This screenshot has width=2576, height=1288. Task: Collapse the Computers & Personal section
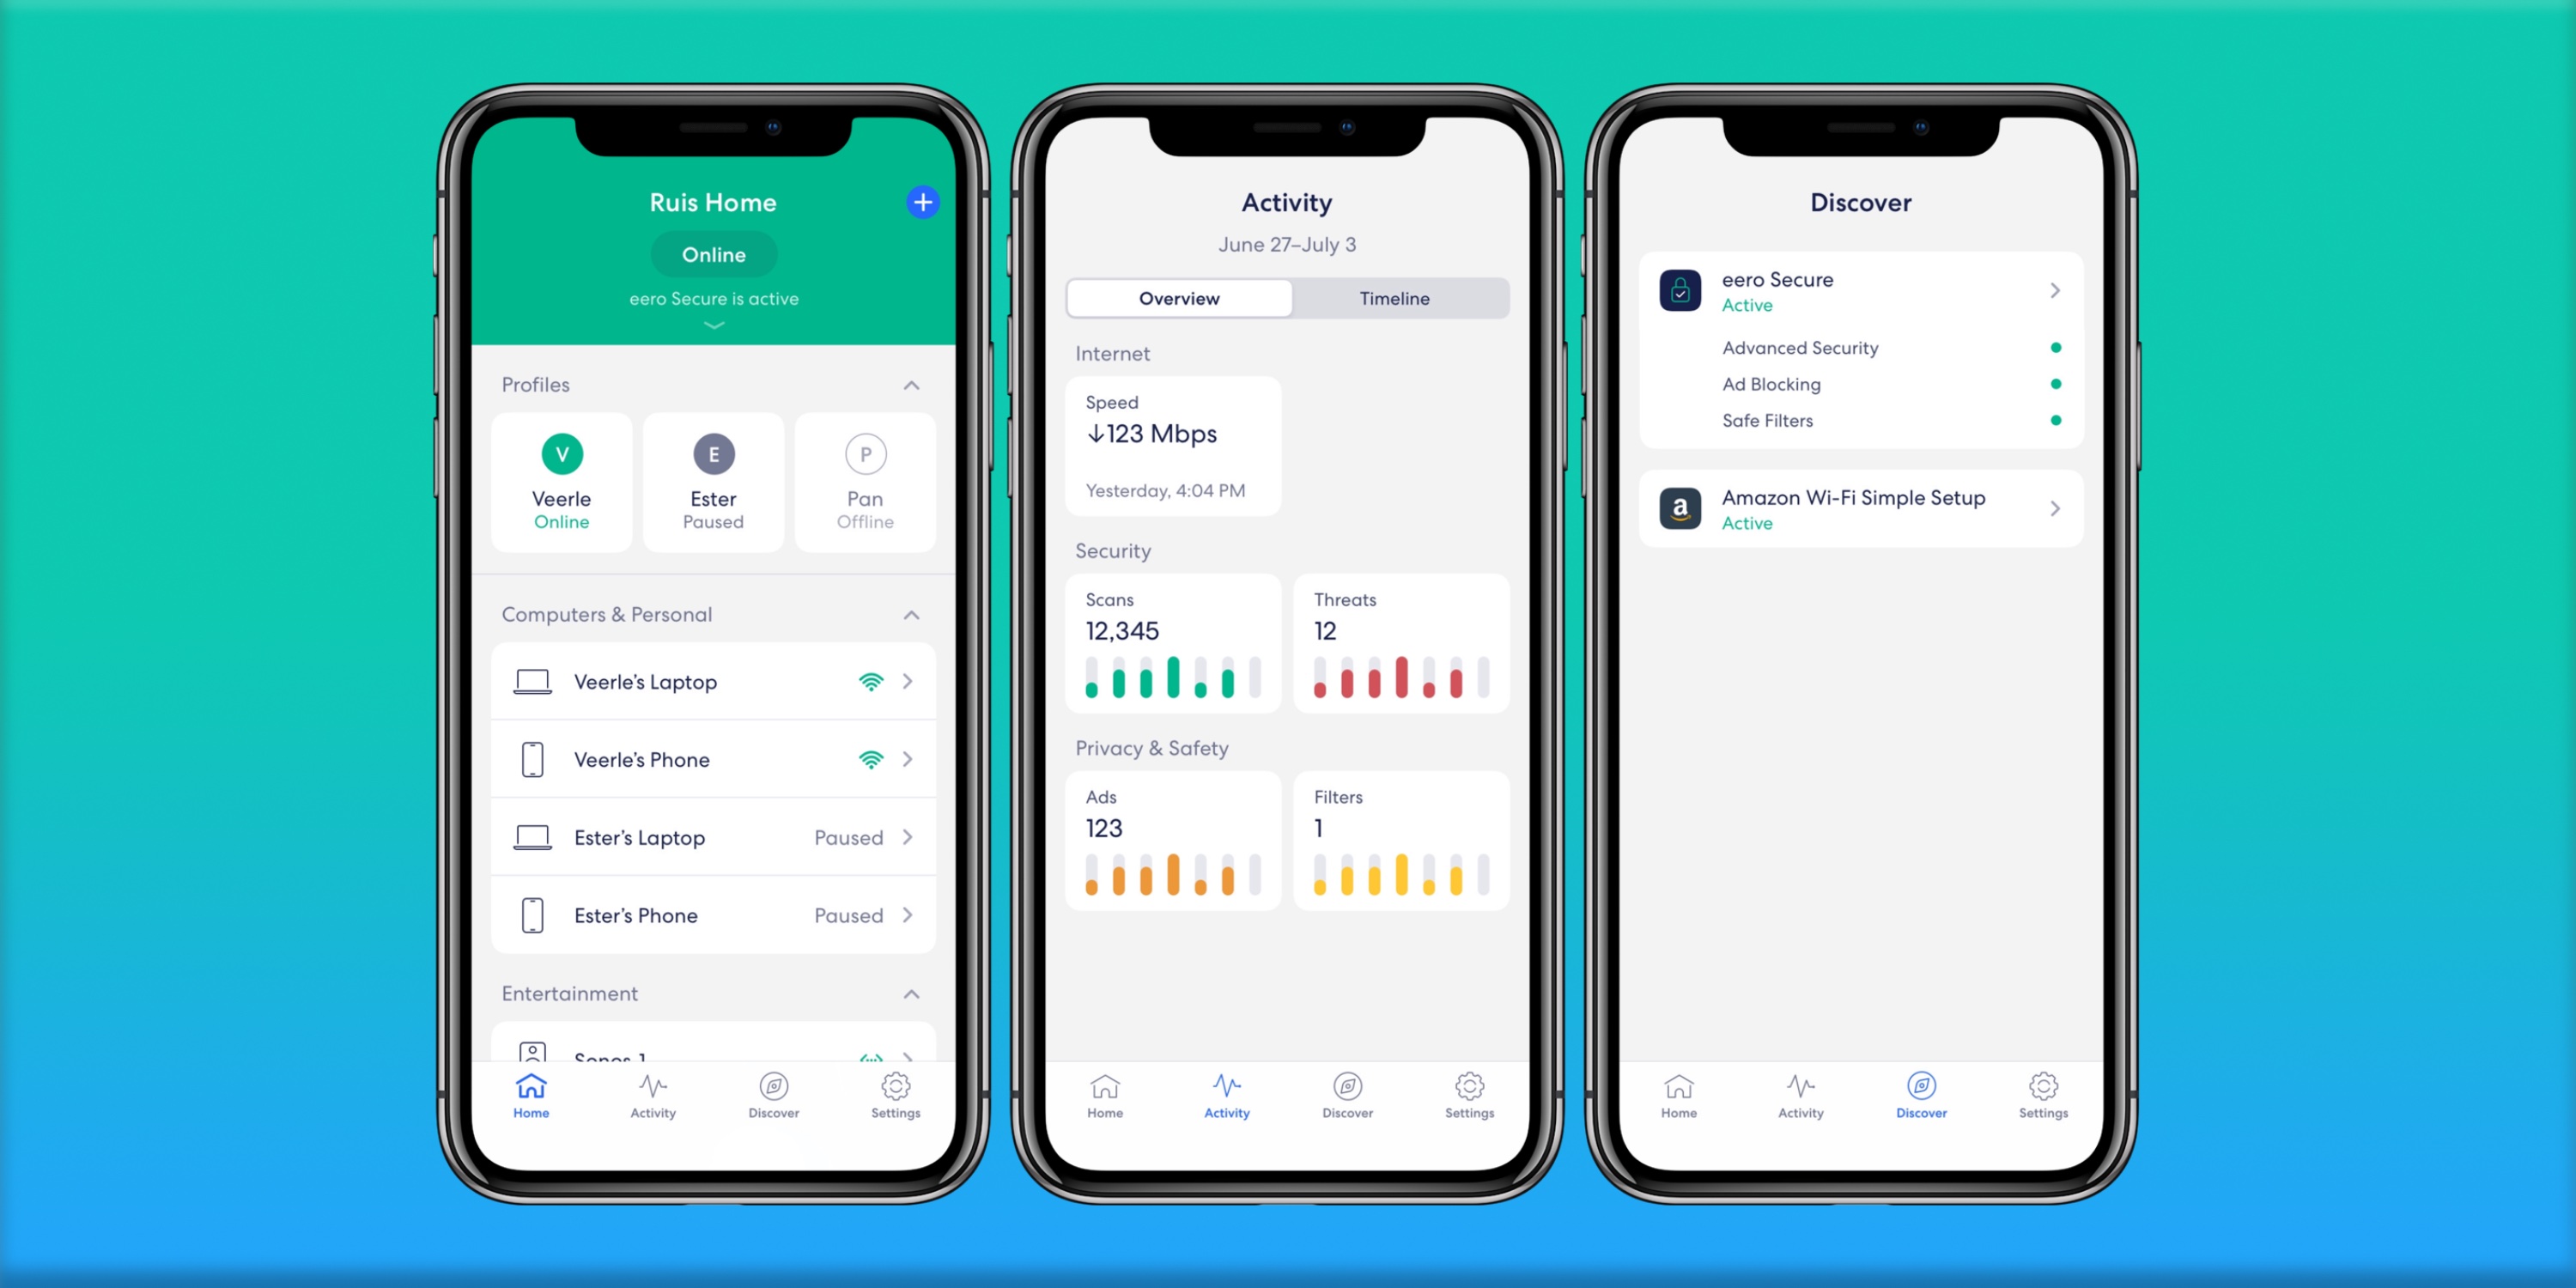tap(912, 615)
